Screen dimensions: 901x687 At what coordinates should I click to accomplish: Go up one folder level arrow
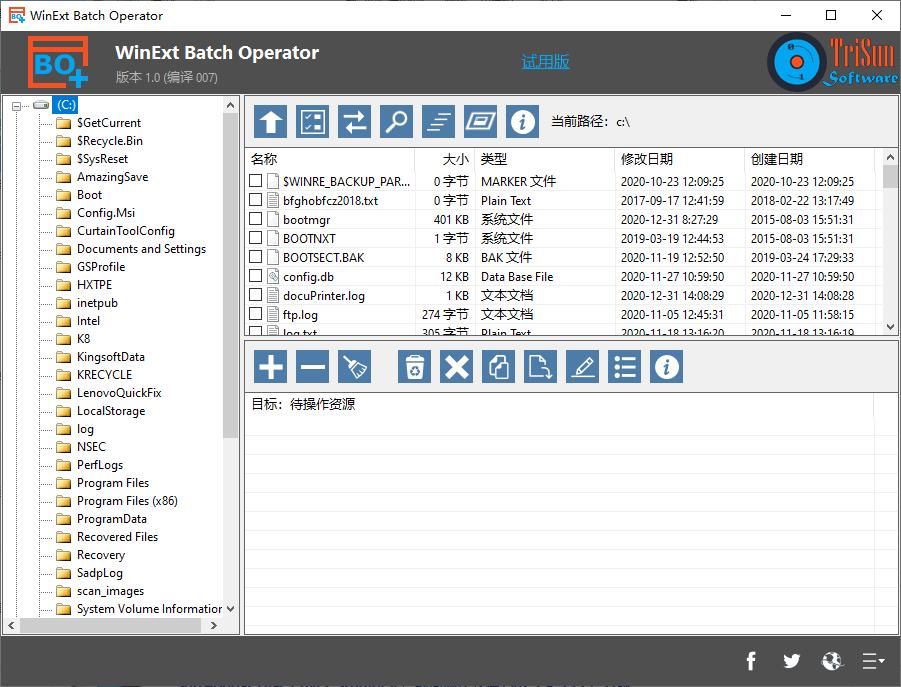270,121
